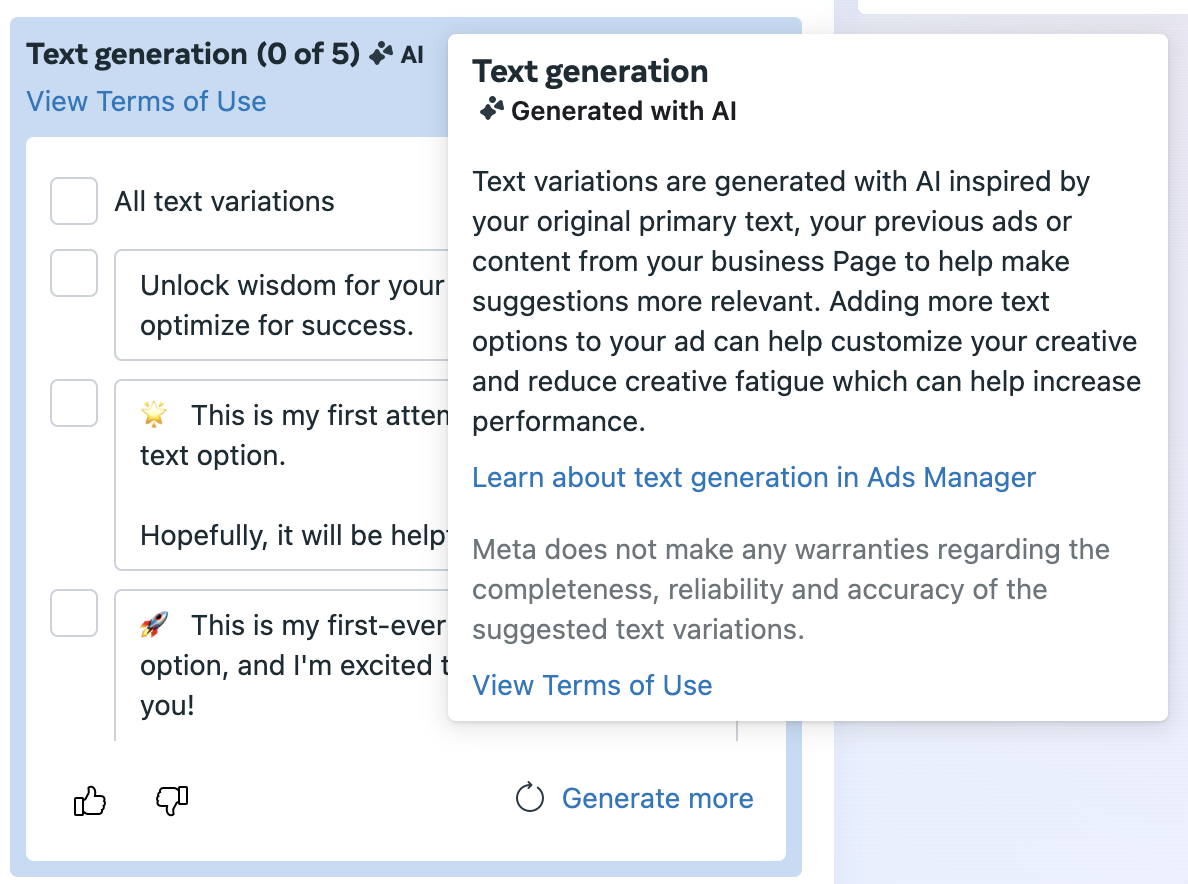This screenshot has height=884, width=1188.
Task: Click sparkle icon beside Generated with AI
Action: pos(492,110)
